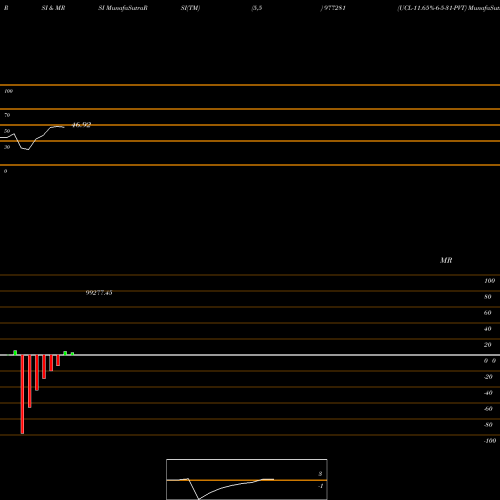This screenshot has height=500, width=500.
Task: Click the MunafaSutra RSI header text
Action: click(x=123, y=8)
